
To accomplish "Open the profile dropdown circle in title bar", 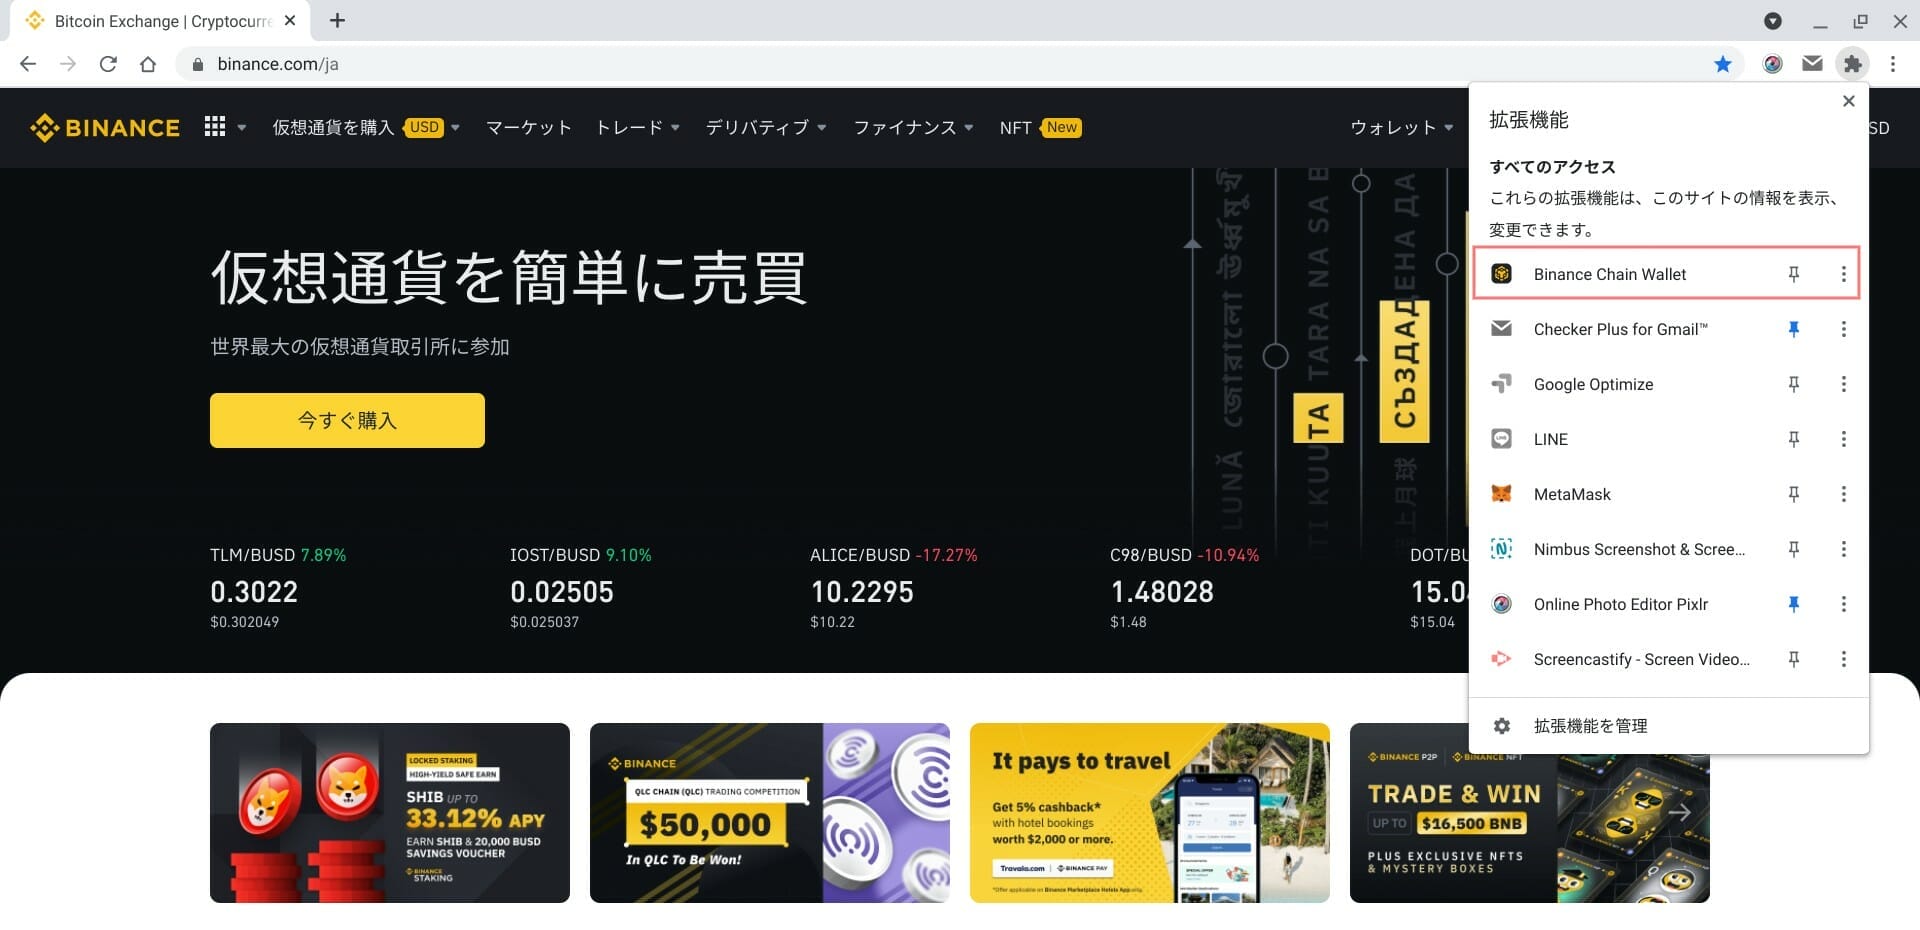I will point(1772,20).
